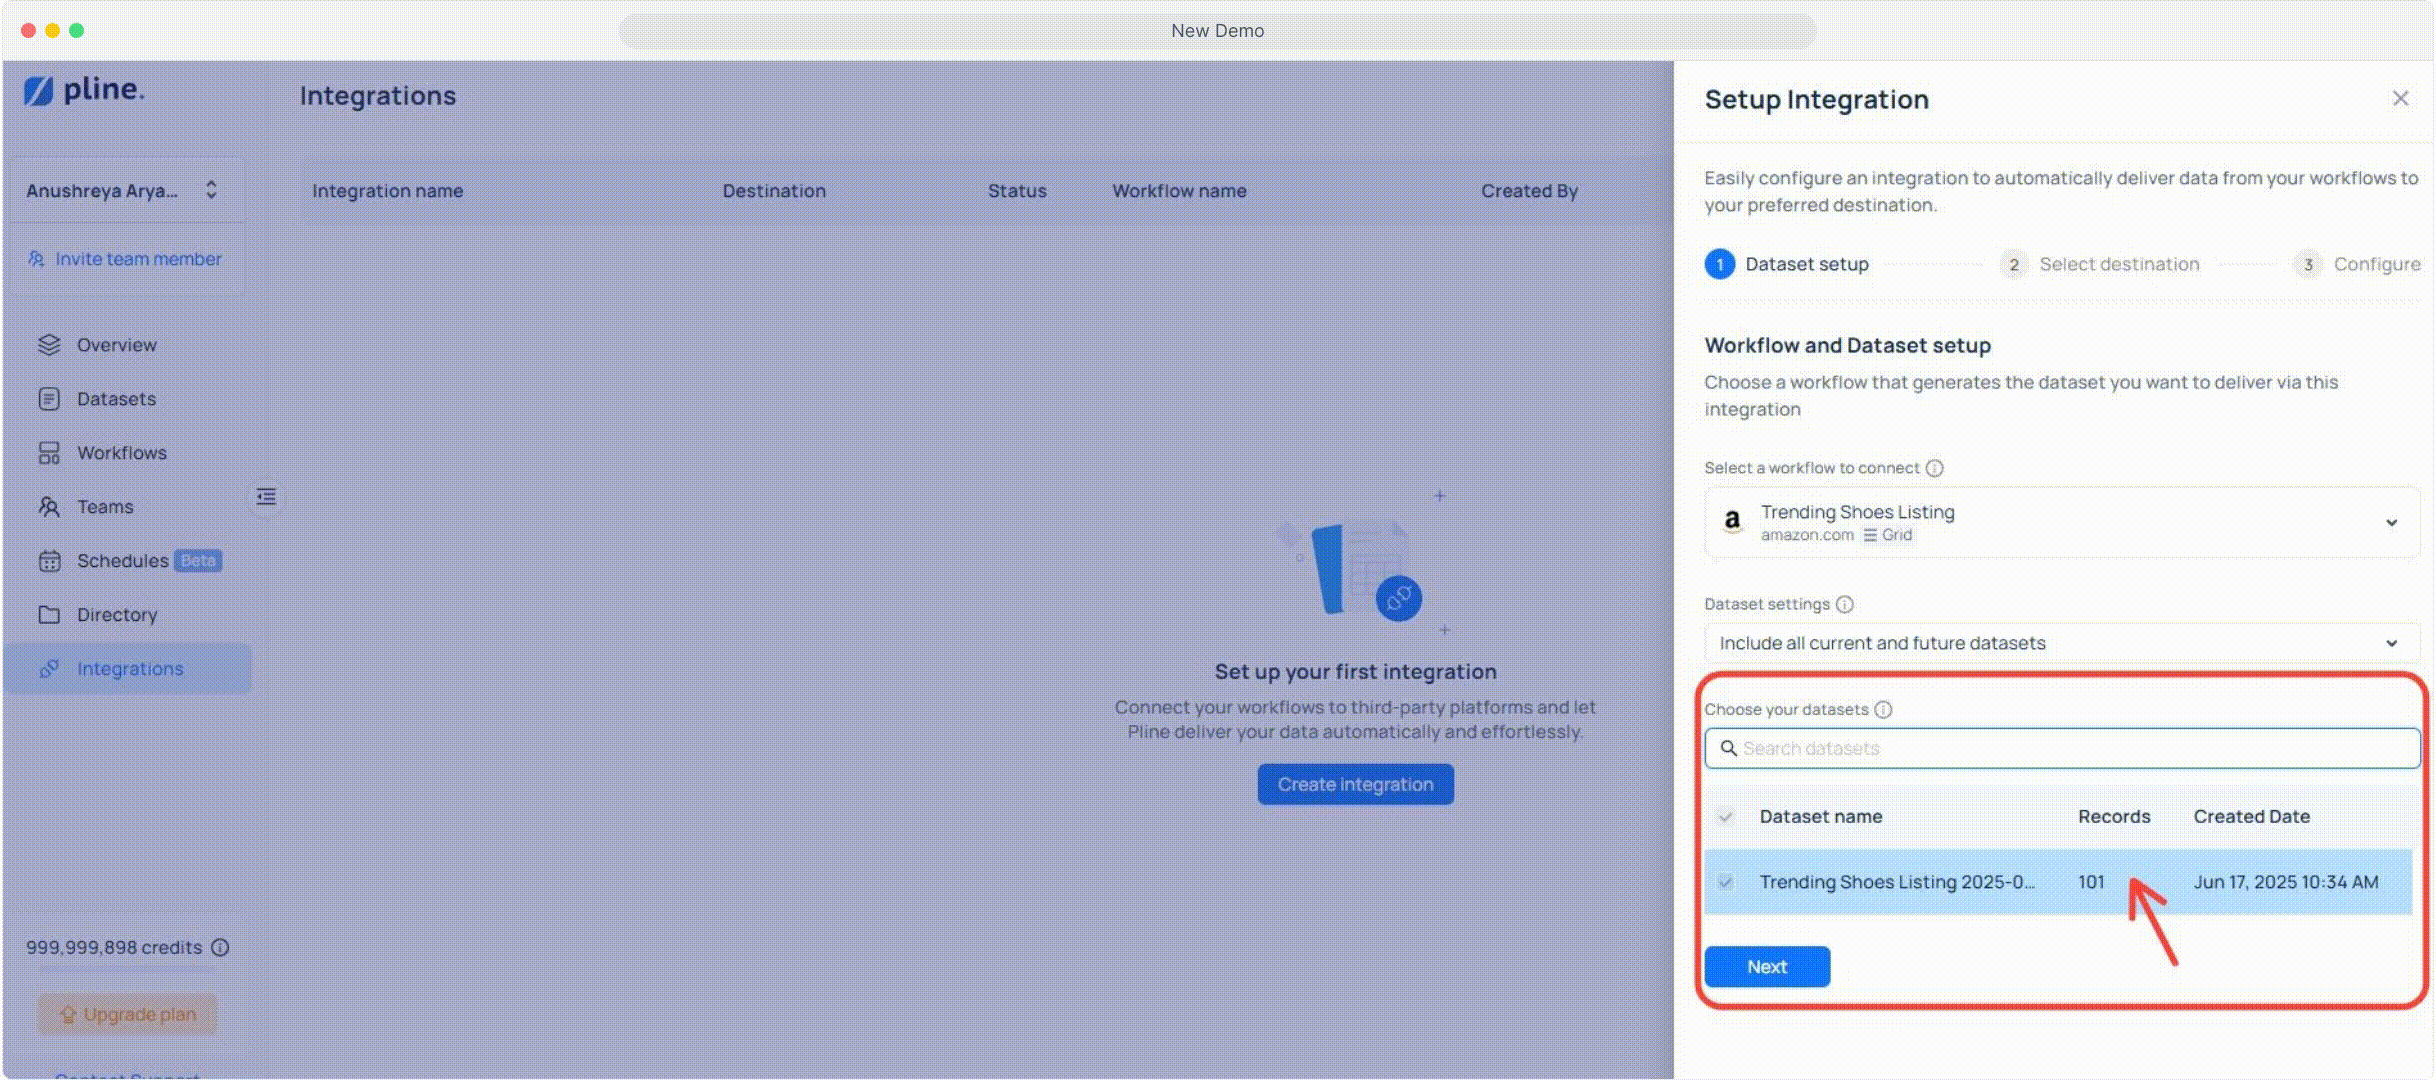Click the Datasets sidebar icon

49,399
